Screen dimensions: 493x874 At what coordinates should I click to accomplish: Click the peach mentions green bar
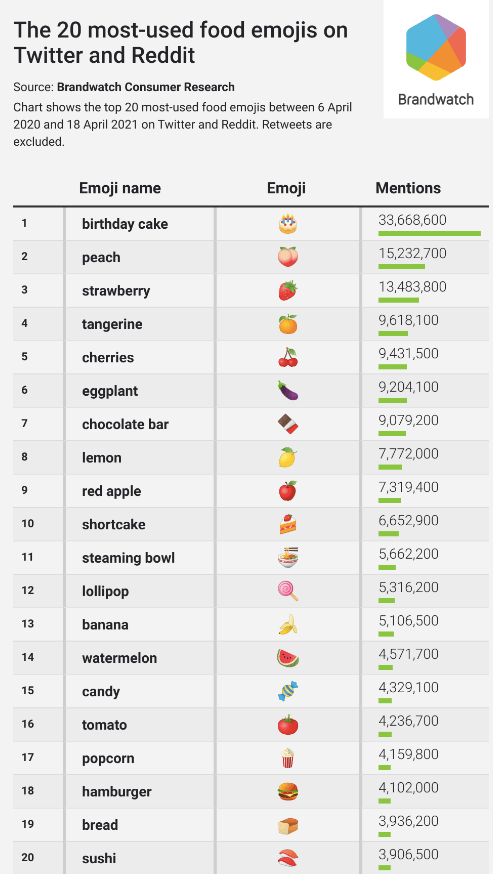402,266
